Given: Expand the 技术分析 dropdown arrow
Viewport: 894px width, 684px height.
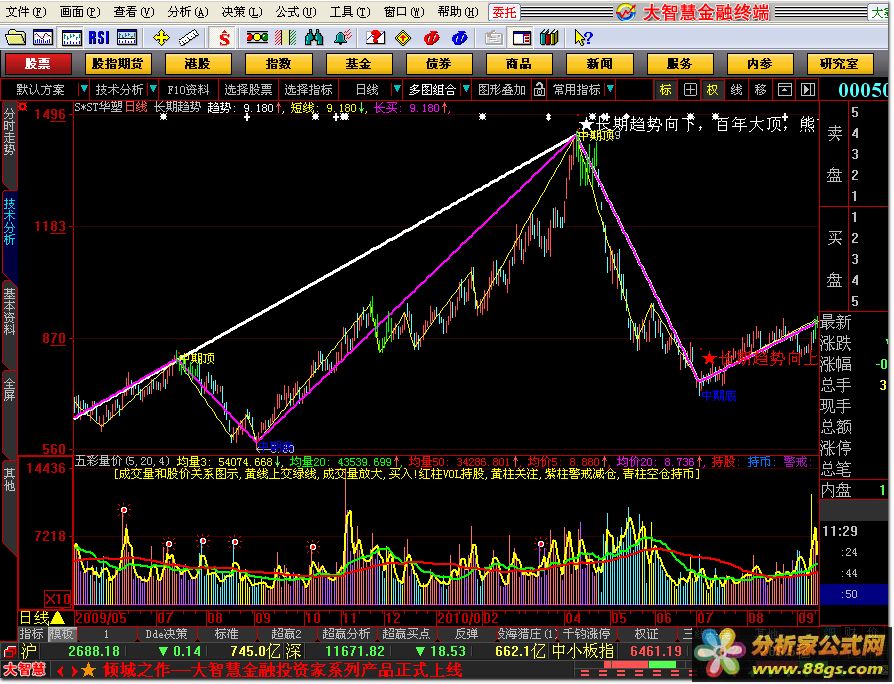Looking at the screenshot, I should click(152, 89).
